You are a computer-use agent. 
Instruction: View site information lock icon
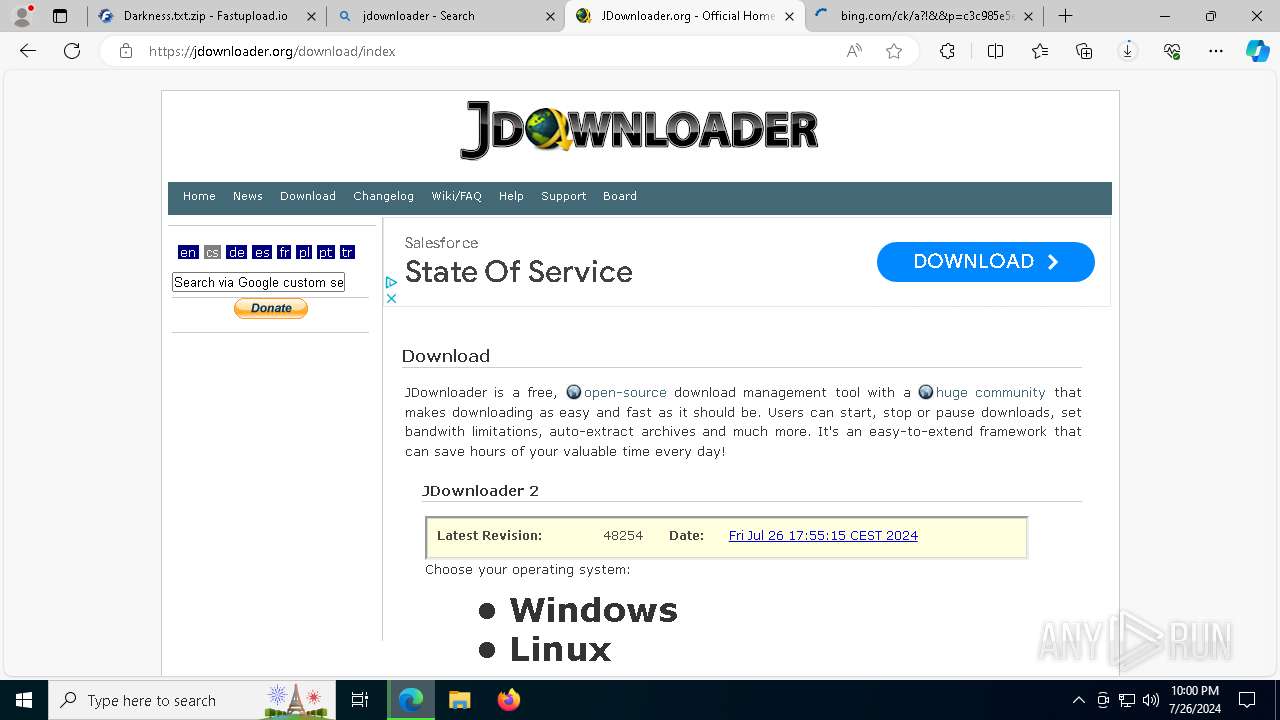(126, 51)
